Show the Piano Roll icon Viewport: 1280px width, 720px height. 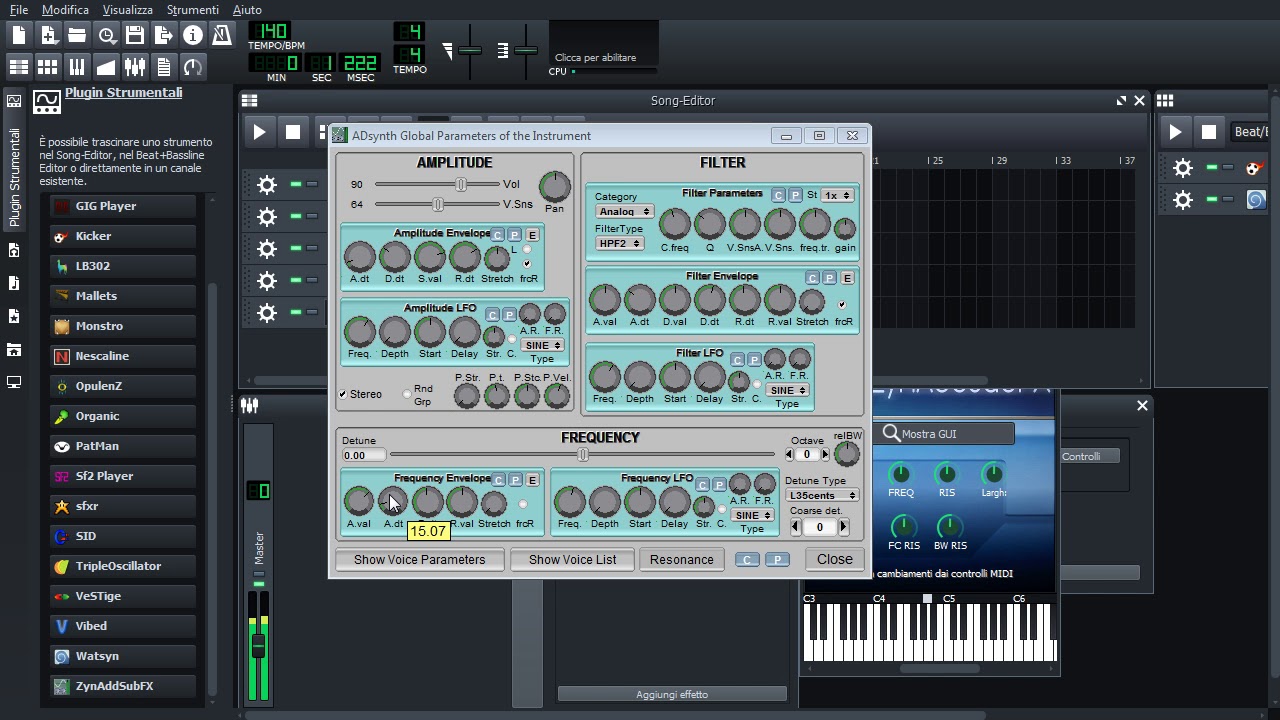click(77, 67)
